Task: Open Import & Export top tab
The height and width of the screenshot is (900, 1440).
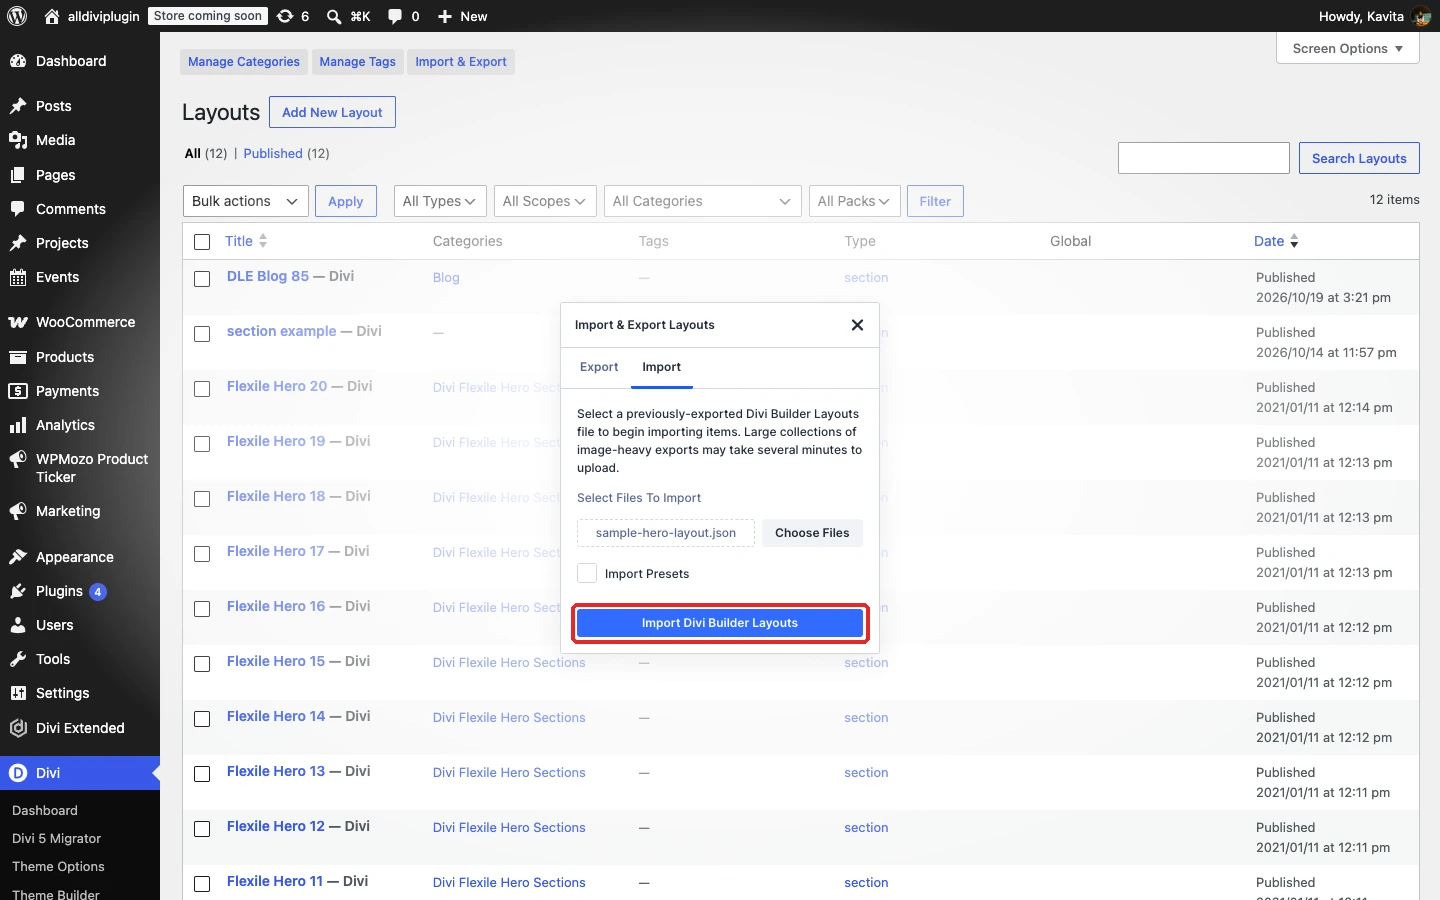Action: 461,62
